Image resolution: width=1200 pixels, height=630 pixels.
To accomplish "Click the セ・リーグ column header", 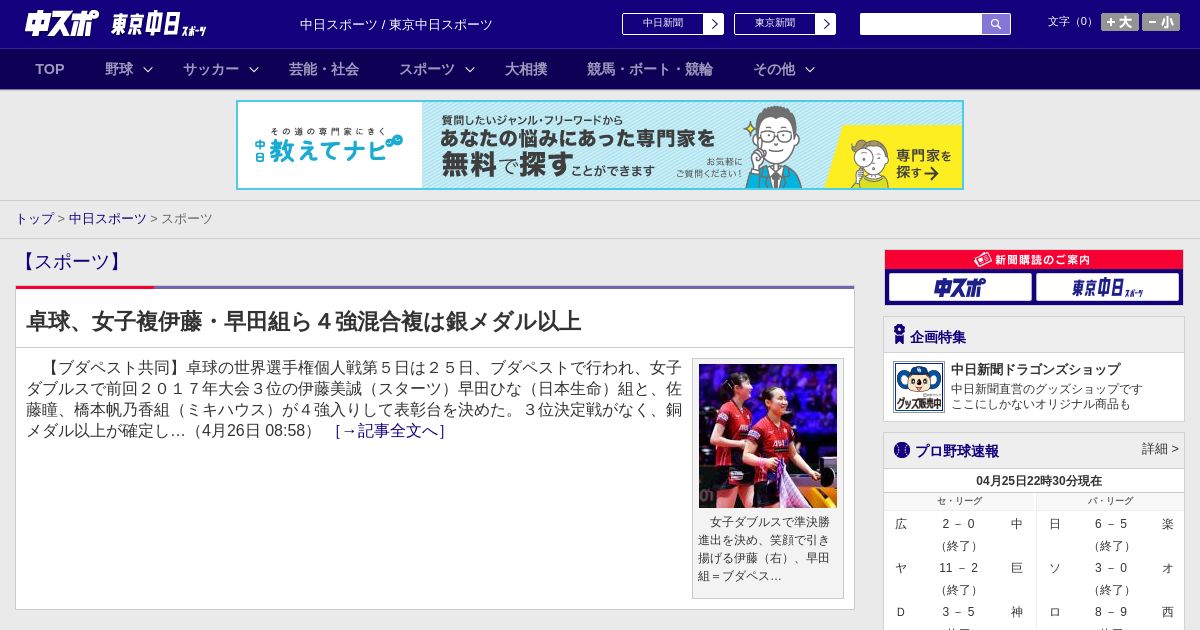I will click(959, 501).
